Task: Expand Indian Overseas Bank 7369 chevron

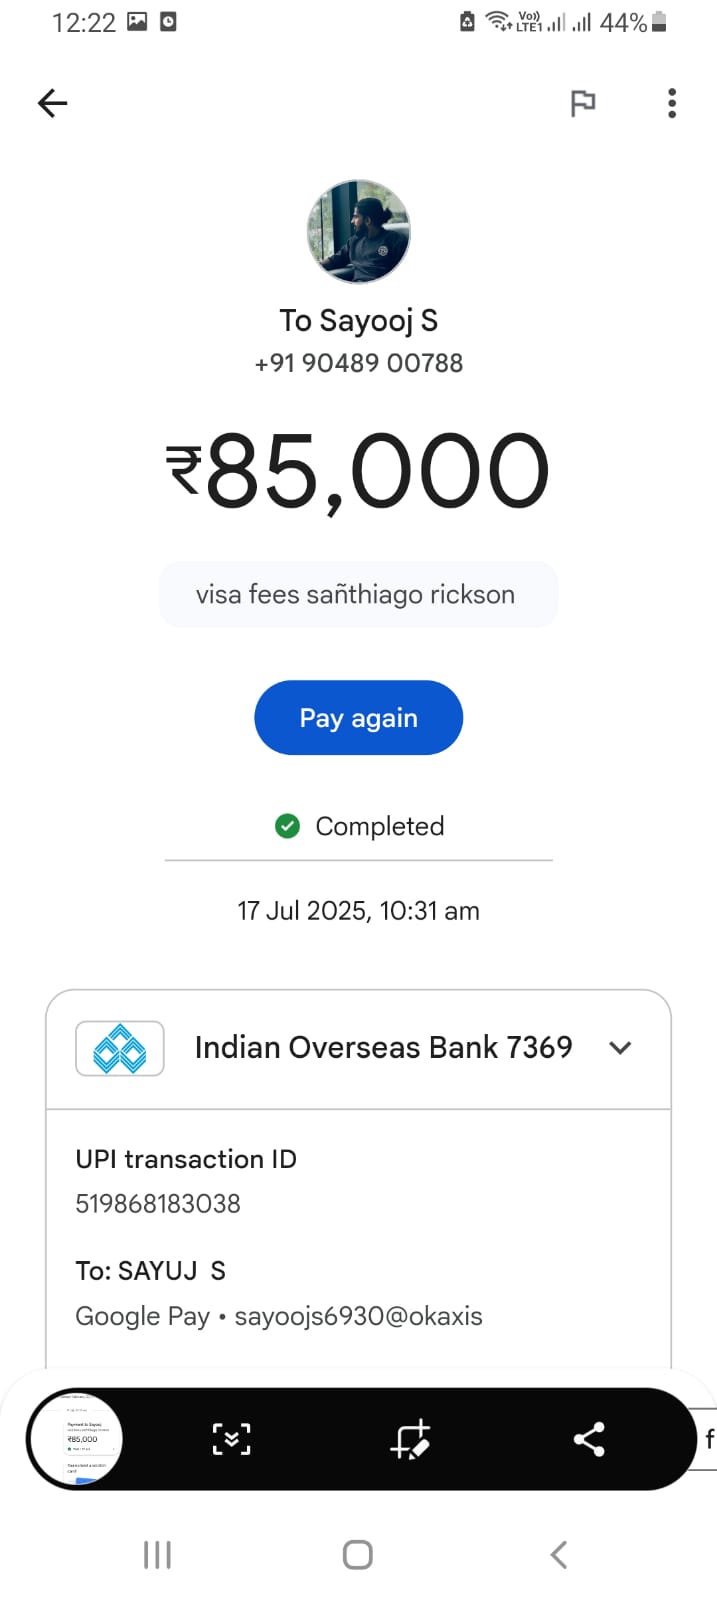Action: pos(620,1048)
